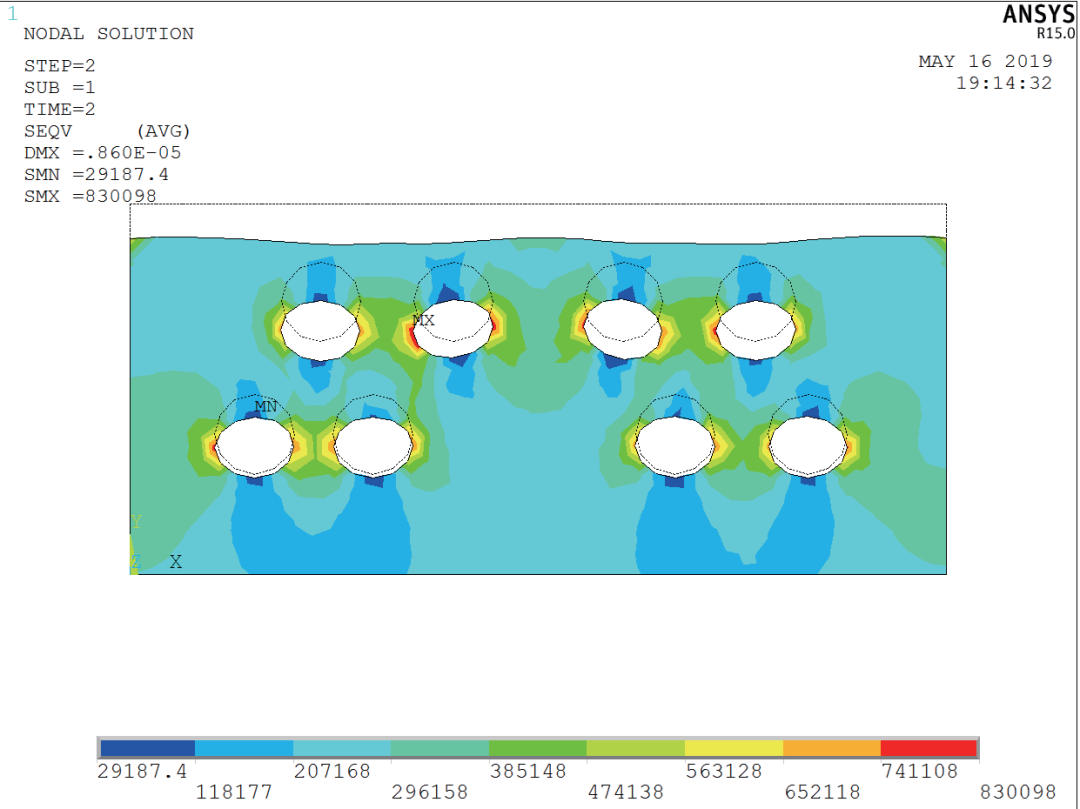Click the red legend color band
The width and height of the screenshot is (1080, 809).
coord(928,748)
